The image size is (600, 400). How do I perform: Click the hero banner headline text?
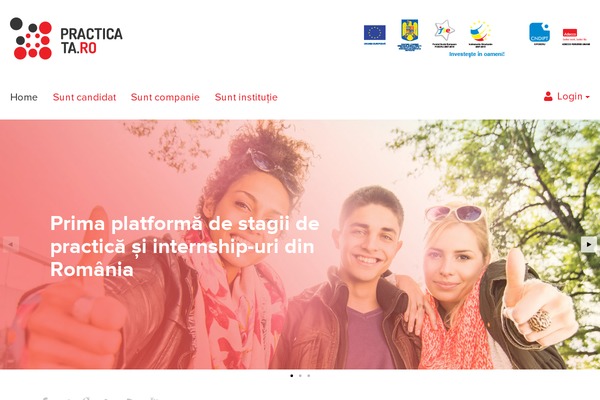184,246
